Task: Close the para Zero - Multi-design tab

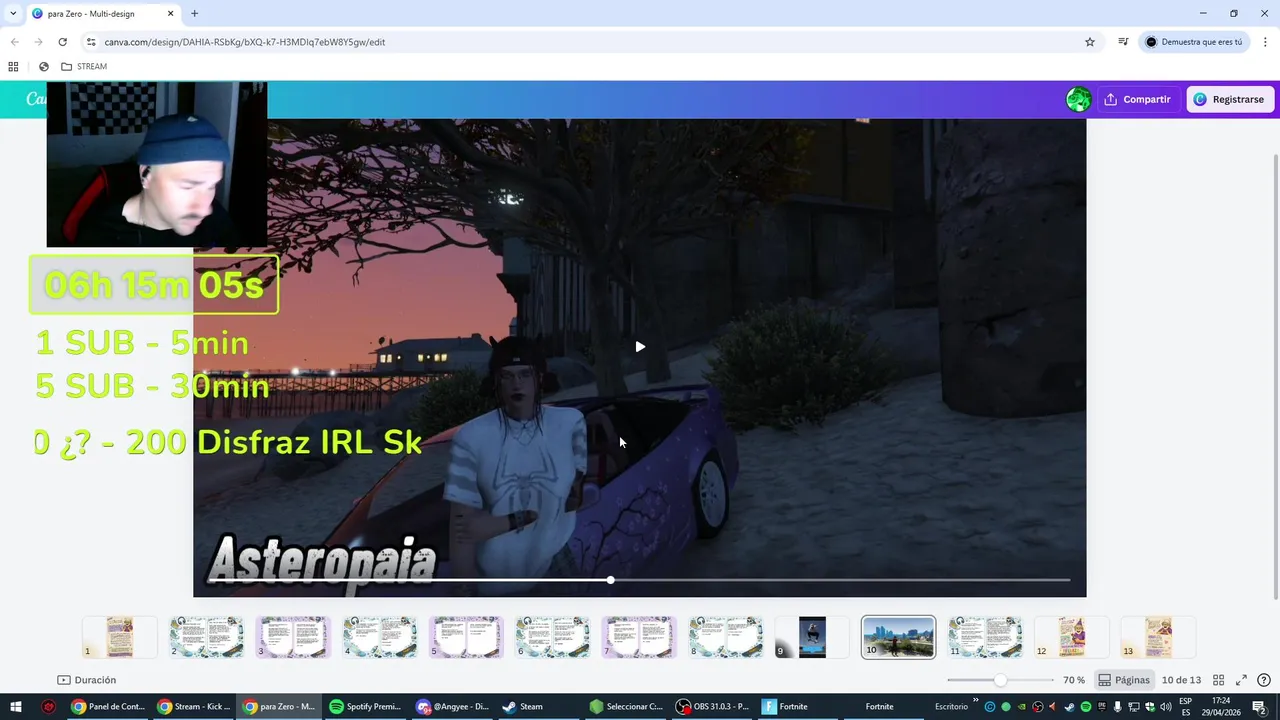Action: click(x=170, y=14)
